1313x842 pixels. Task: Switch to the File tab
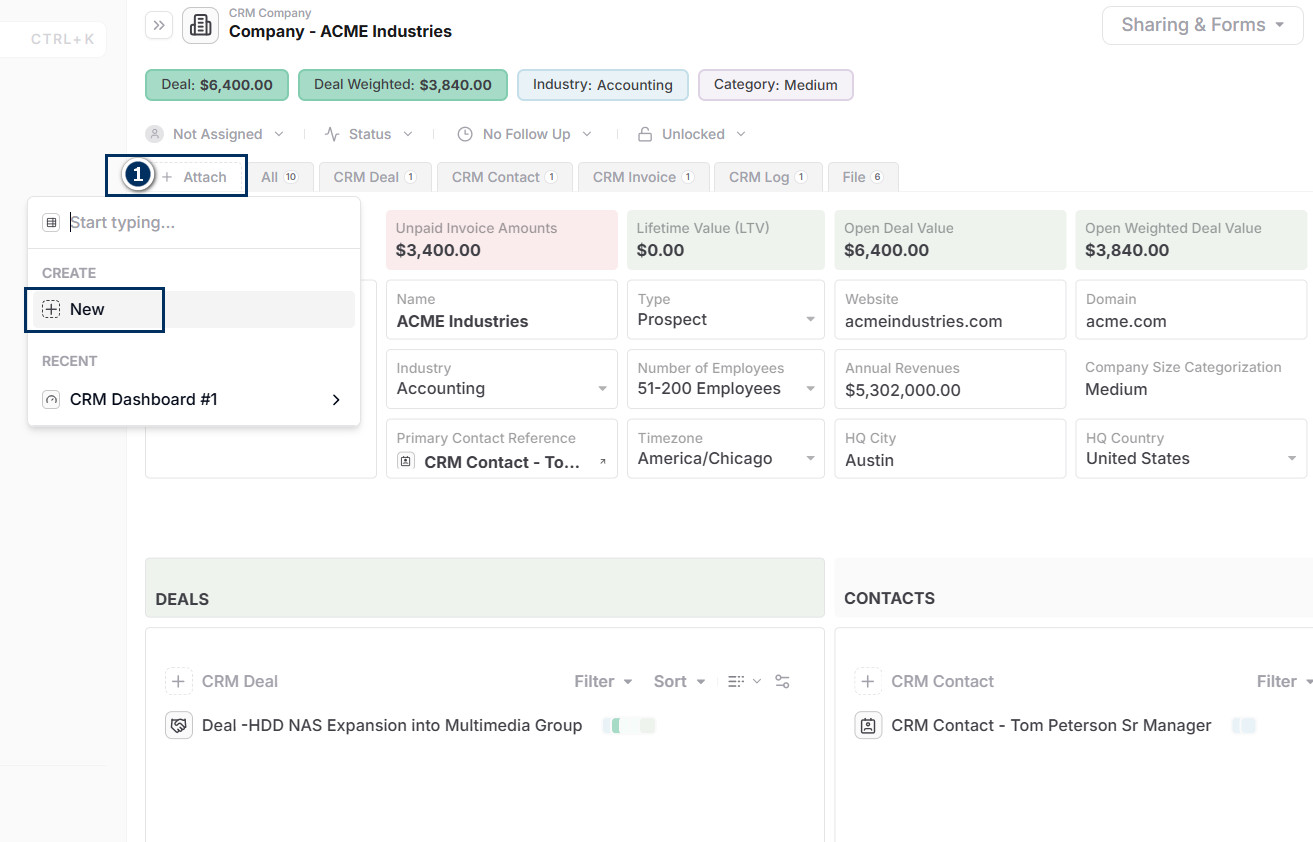click(863, 177)
